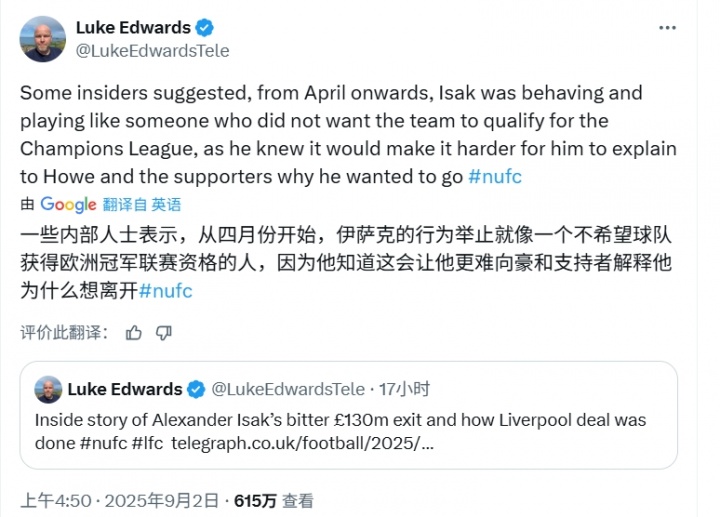
Task: Open the Luke Edwards display name at top
Action: 135,28
